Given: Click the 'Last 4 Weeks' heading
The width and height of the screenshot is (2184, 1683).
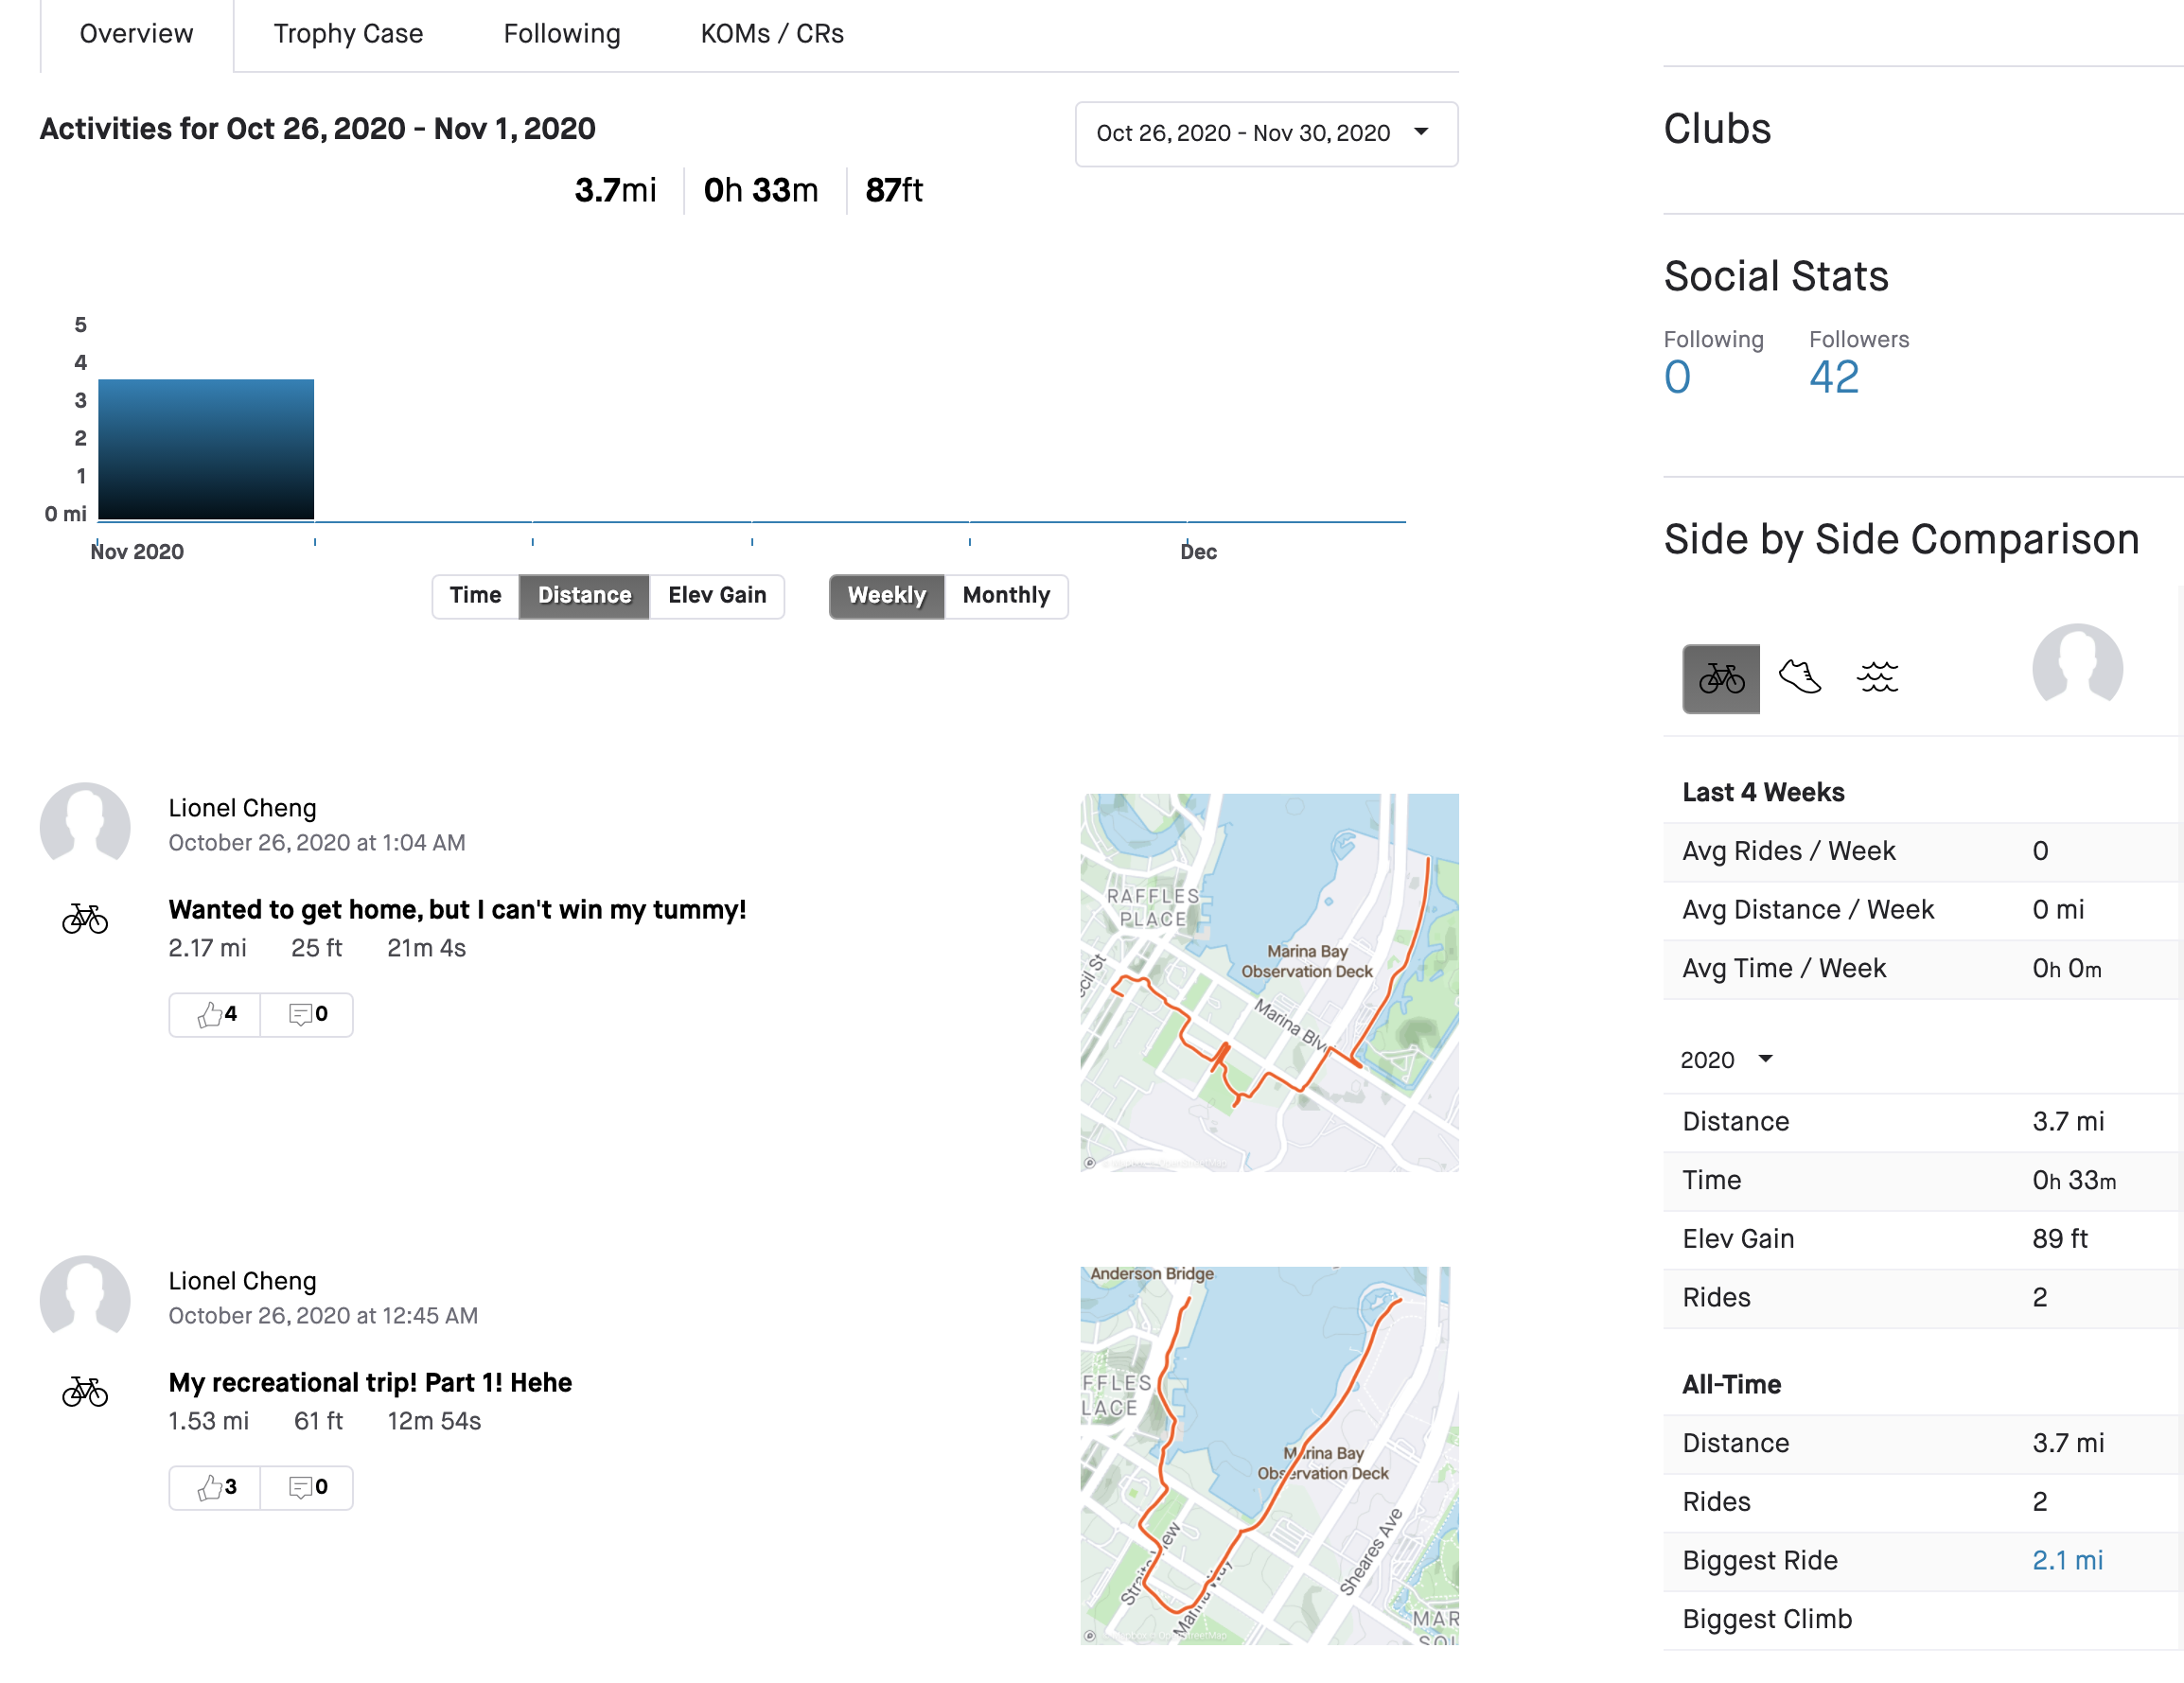Looking at the screenshot, I should tap(1763, 792).
